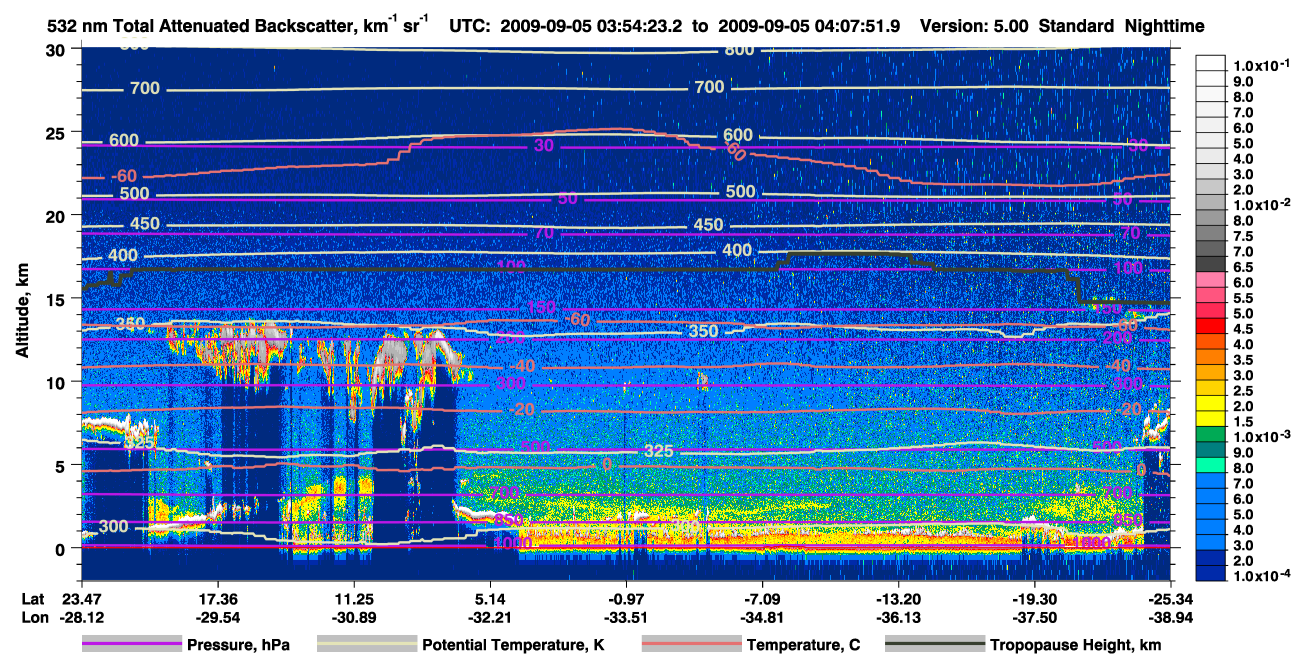Click colorbar label 1.0x10-4 at the bottom
The height and width of the screenshot is (667, 1300).
click(1262, 575)
